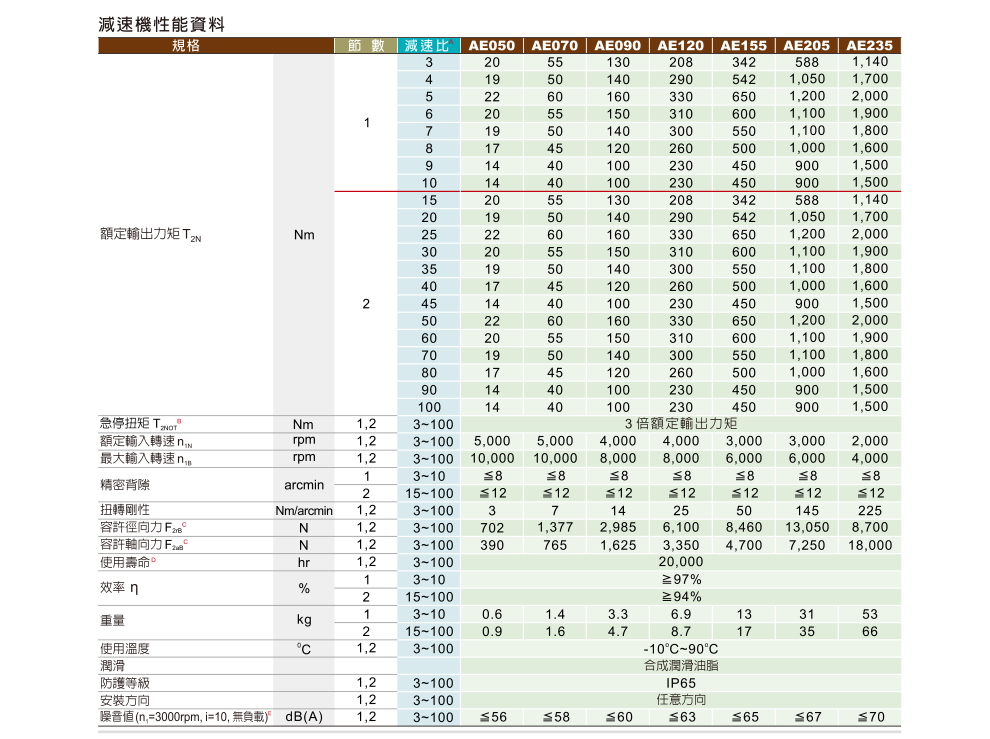Image resolution: width=990 pixels, height=739 pixels.
Task: Click the AE050 column header
Action: click(x=492, y=45)
